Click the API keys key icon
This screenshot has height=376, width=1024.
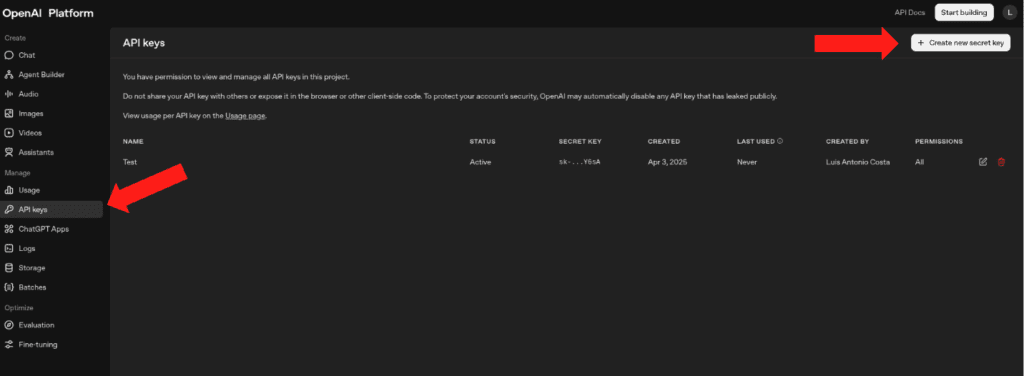[9, 210]
